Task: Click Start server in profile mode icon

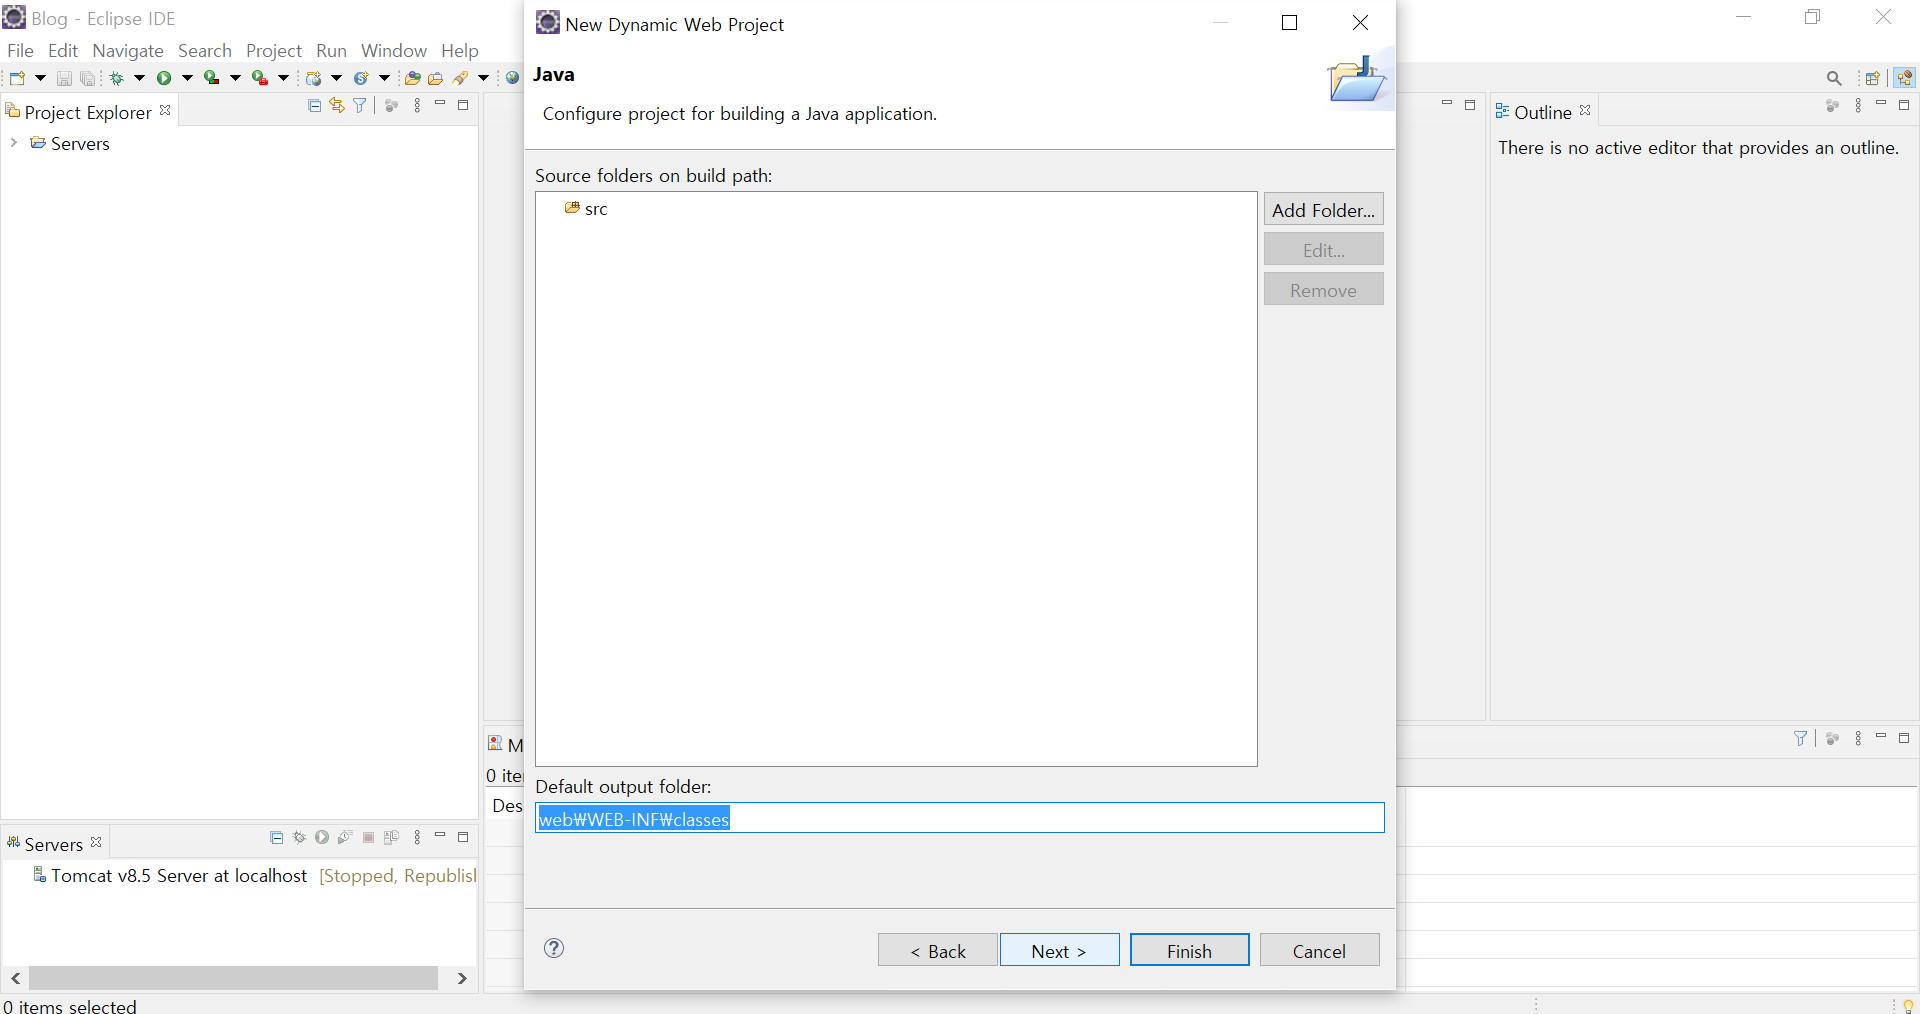Action: [345, 837]
